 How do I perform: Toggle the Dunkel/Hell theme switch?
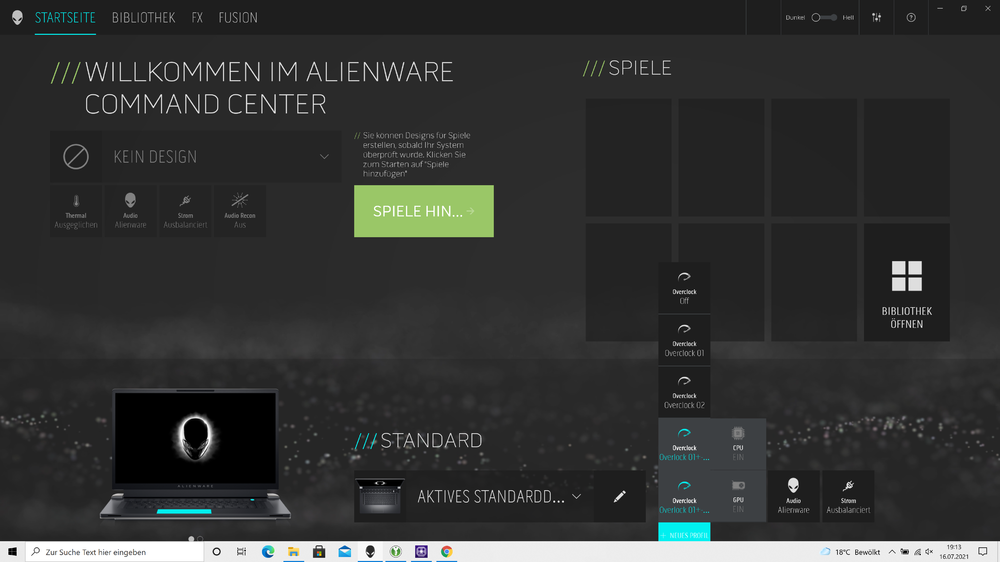tap(824, 17)
